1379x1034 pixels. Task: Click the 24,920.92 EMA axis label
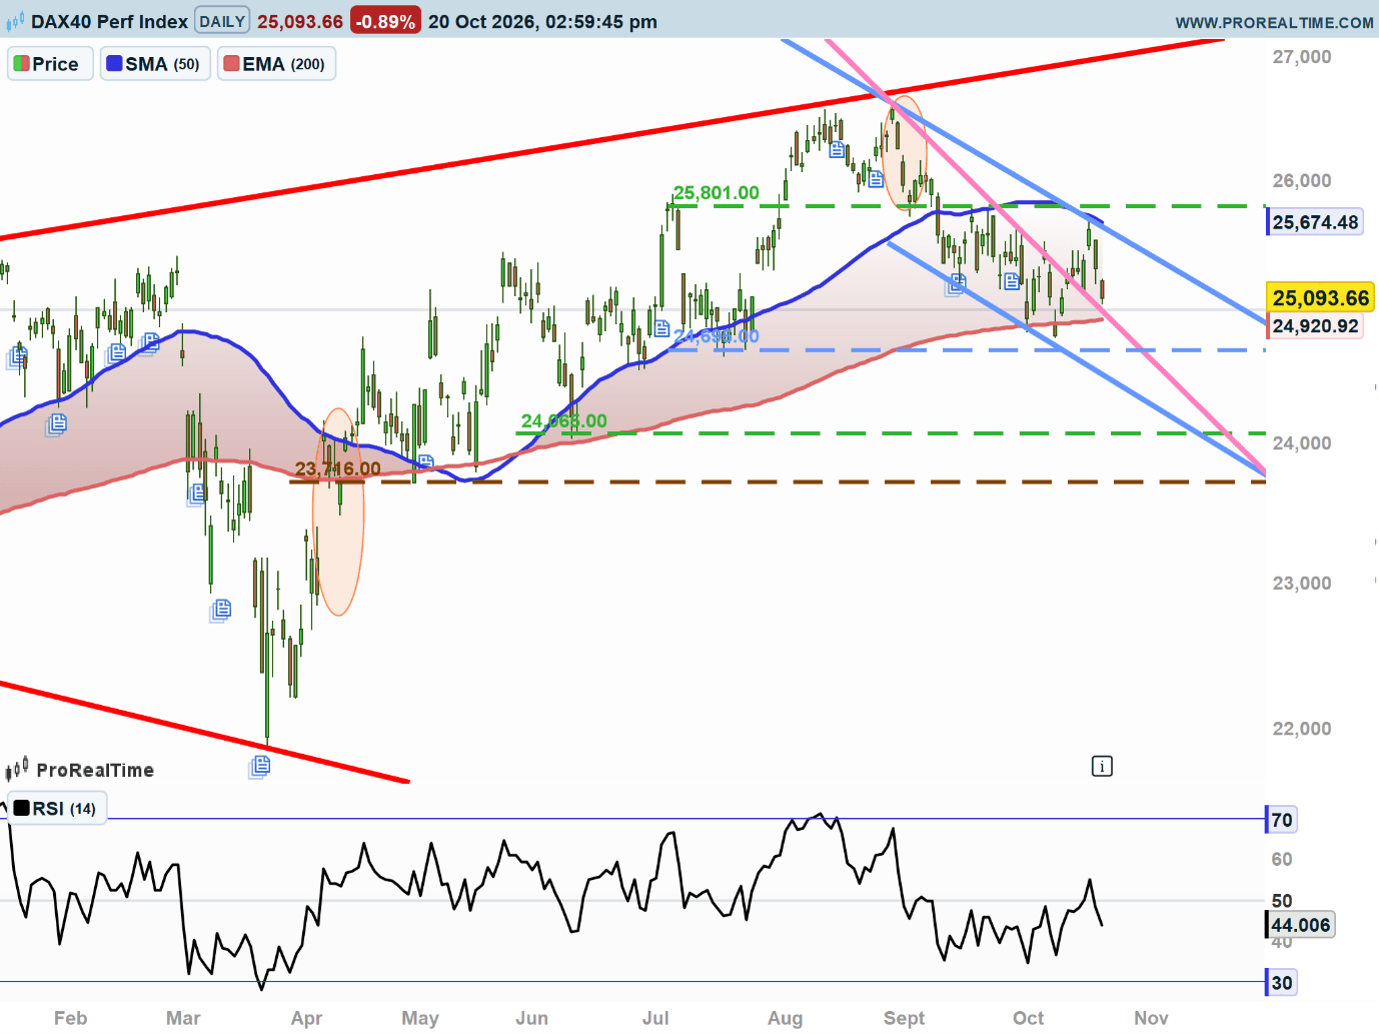[x=1315, y=326]
